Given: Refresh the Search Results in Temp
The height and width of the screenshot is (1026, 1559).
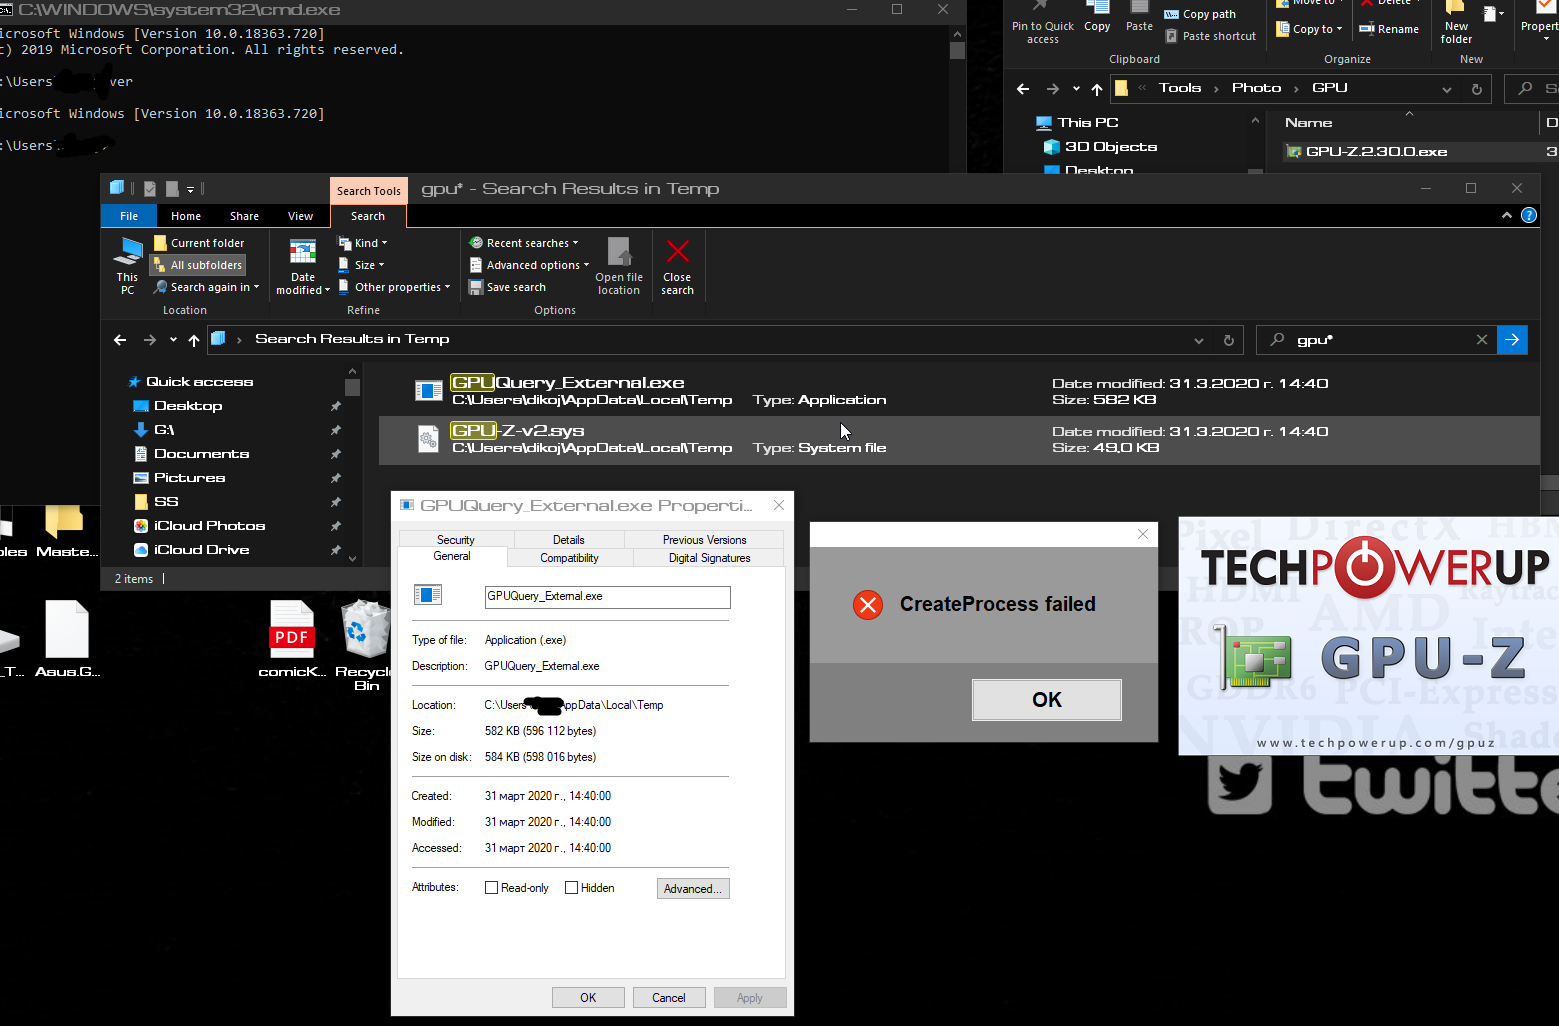Looking at the screenshot, I should tap(1229, 340).
